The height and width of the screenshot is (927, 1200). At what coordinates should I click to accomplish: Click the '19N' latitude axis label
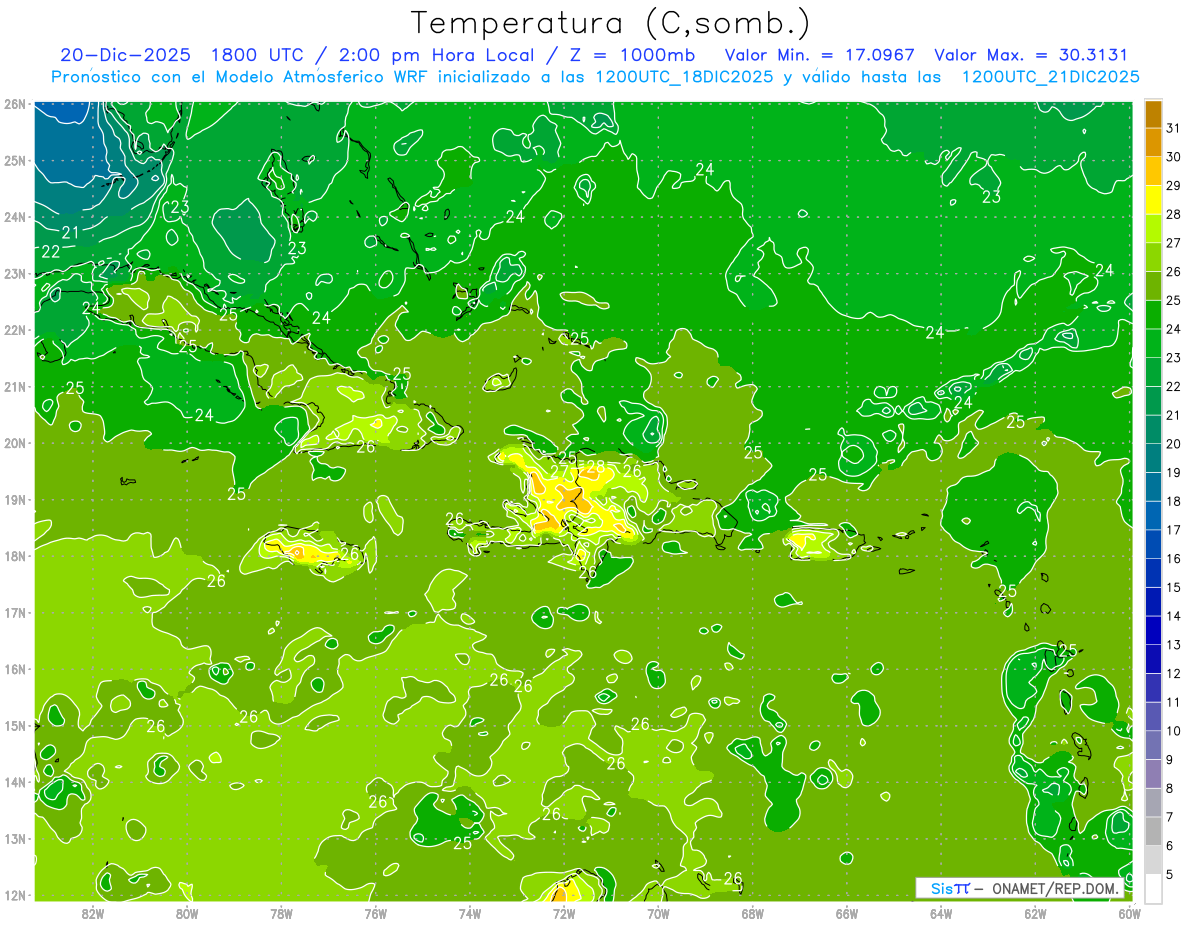(15, 499)
